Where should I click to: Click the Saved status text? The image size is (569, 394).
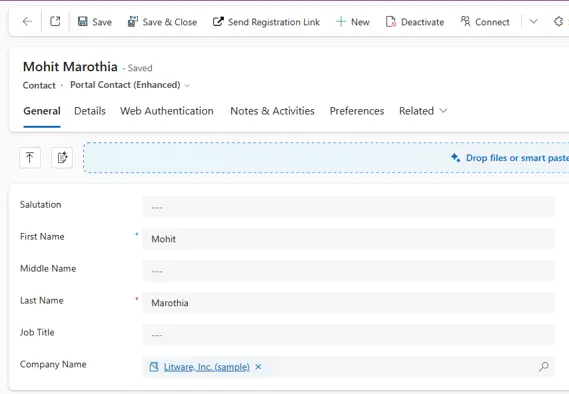pyautogui.click(x=140, y=68)
